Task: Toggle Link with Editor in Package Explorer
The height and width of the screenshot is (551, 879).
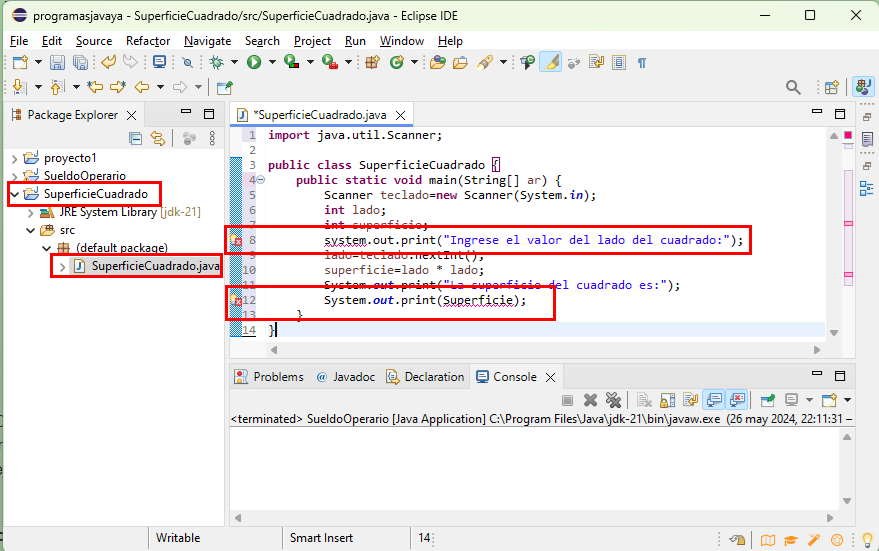Action: pyautogui.click(x=157, y=139)
